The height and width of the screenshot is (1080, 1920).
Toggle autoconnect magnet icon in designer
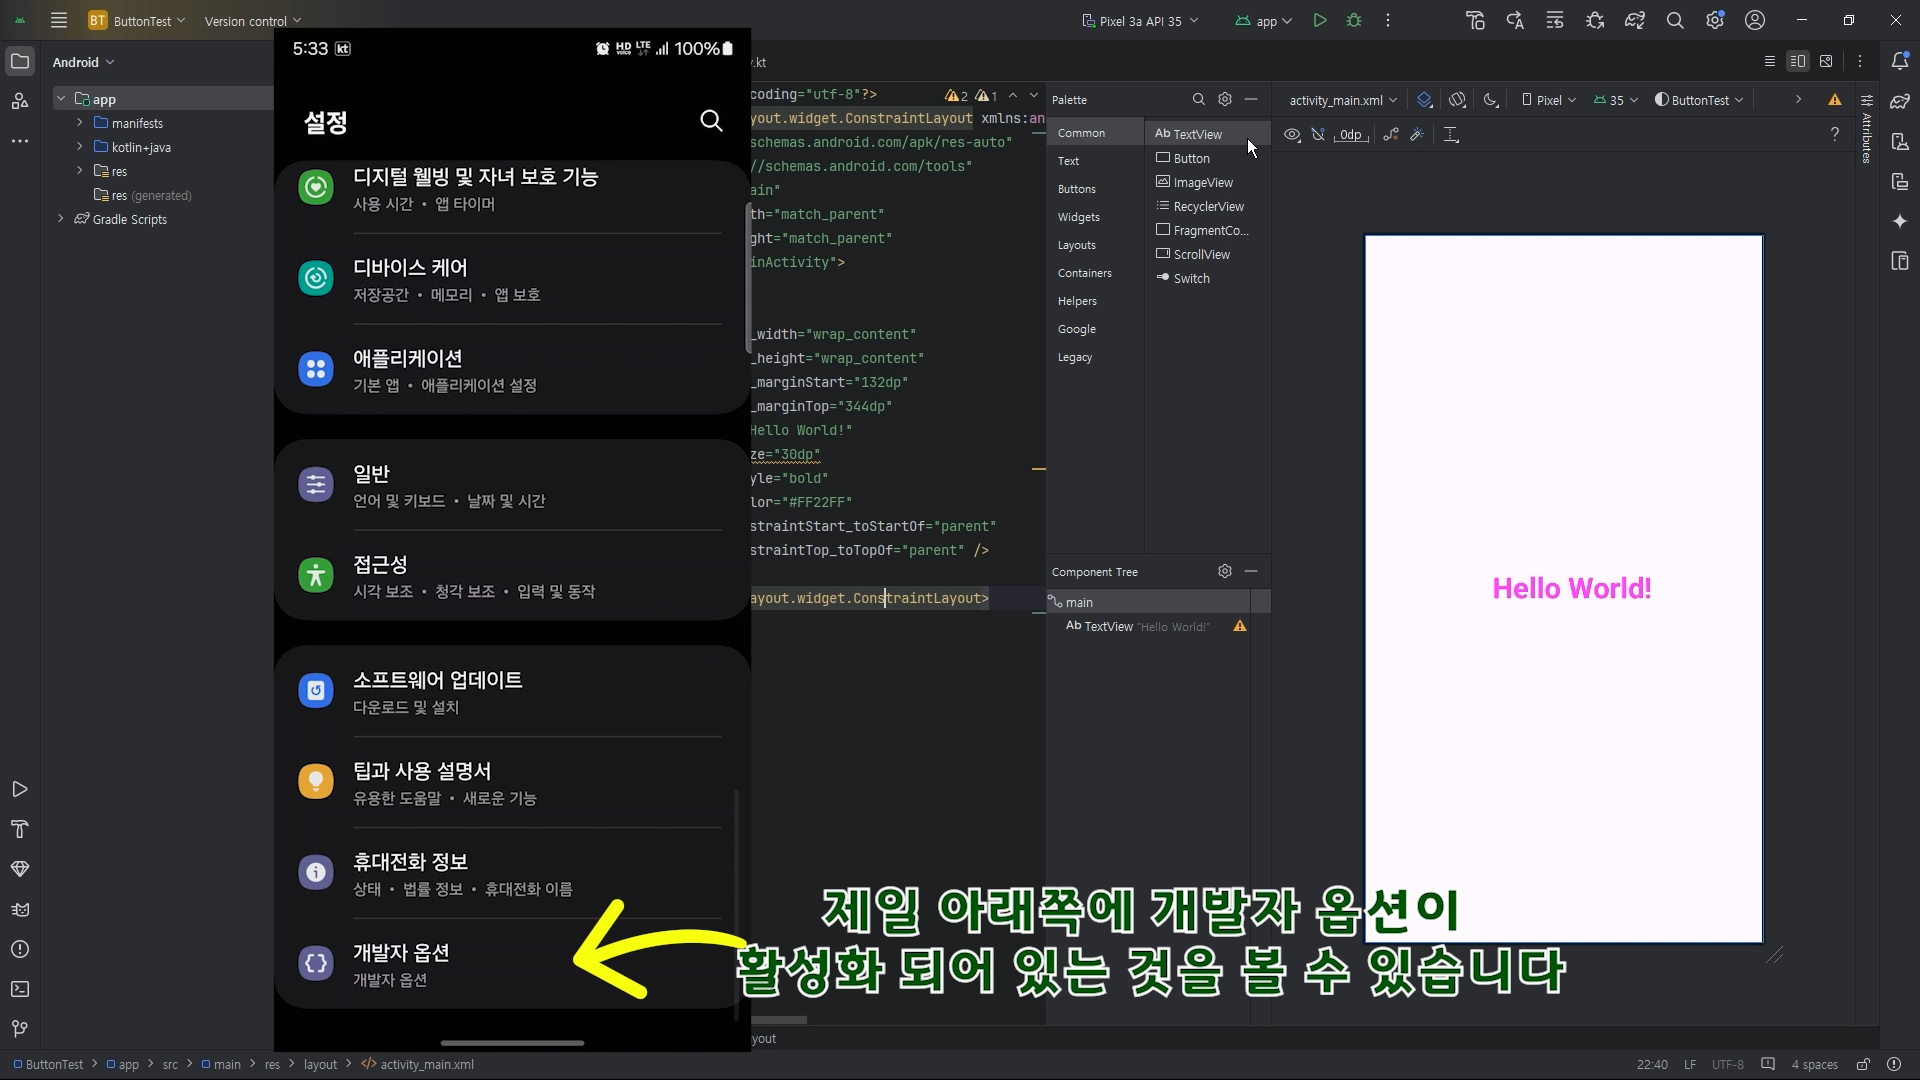pos(1318,134)
